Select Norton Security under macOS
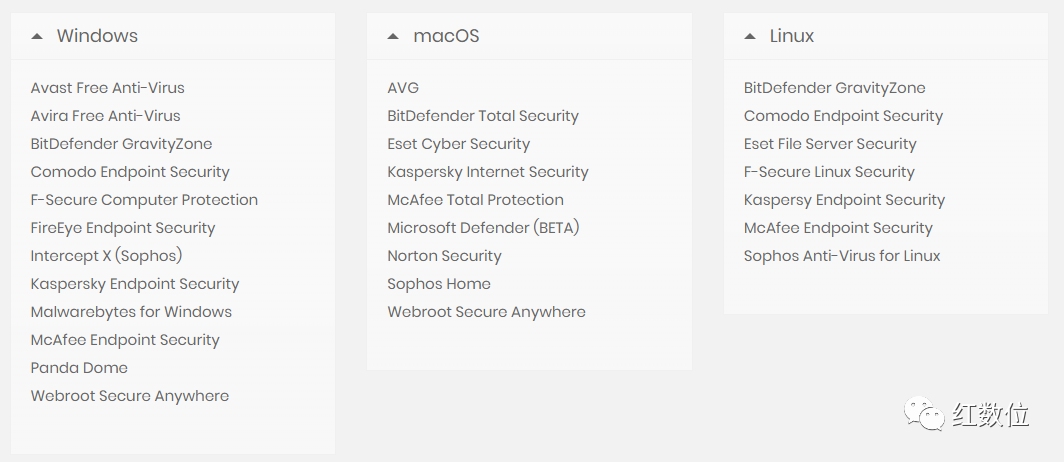The height and width of the screenshot is (462, 1064). [x=444, y=256]
